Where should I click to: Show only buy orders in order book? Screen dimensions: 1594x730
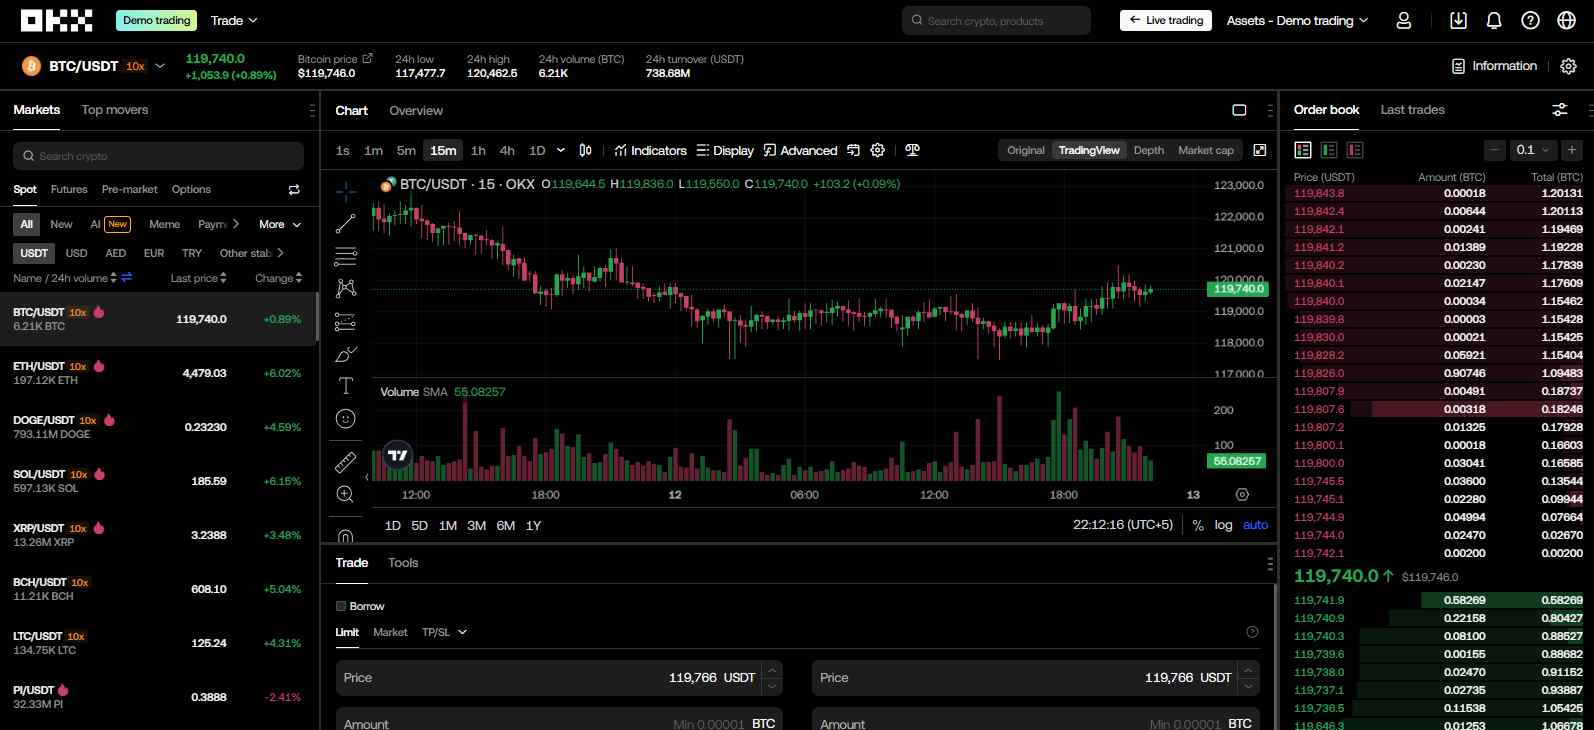click(1329, 150)
